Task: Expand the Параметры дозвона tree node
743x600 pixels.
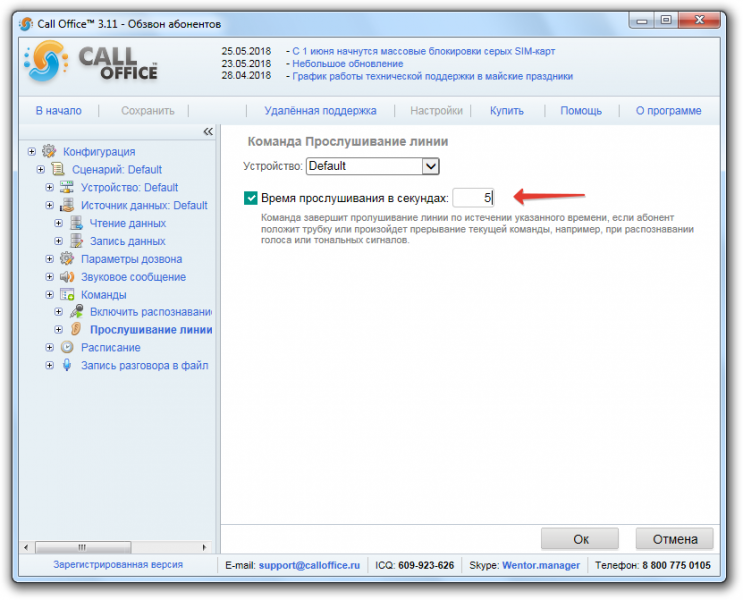Action: pos(49,259)
